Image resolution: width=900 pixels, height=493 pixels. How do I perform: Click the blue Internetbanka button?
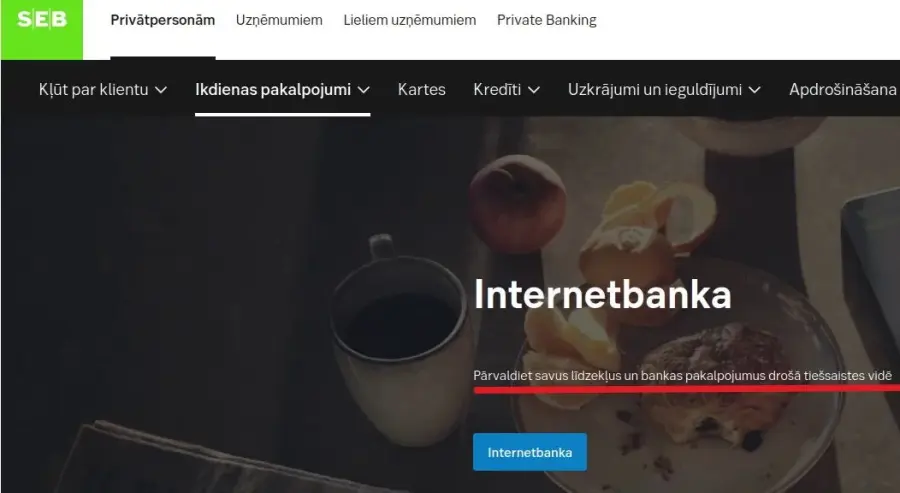[x=530, y=452]
